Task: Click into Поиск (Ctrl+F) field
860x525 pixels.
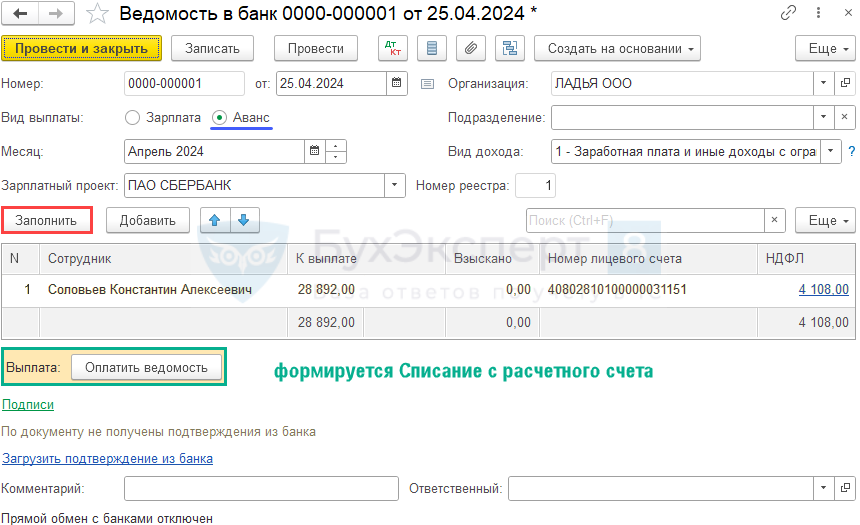Action: point(645,220)
